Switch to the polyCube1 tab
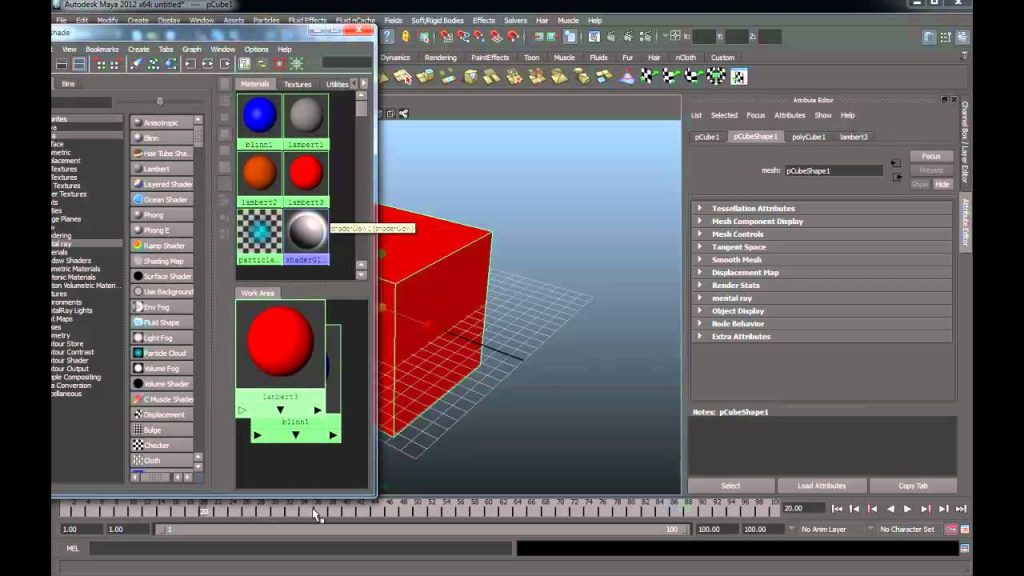The image size is (1024, 576). (808, 137)
